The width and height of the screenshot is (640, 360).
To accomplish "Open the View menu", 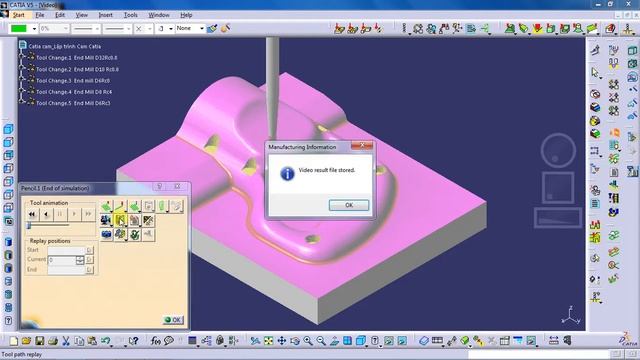I will (x=82, y=15).
